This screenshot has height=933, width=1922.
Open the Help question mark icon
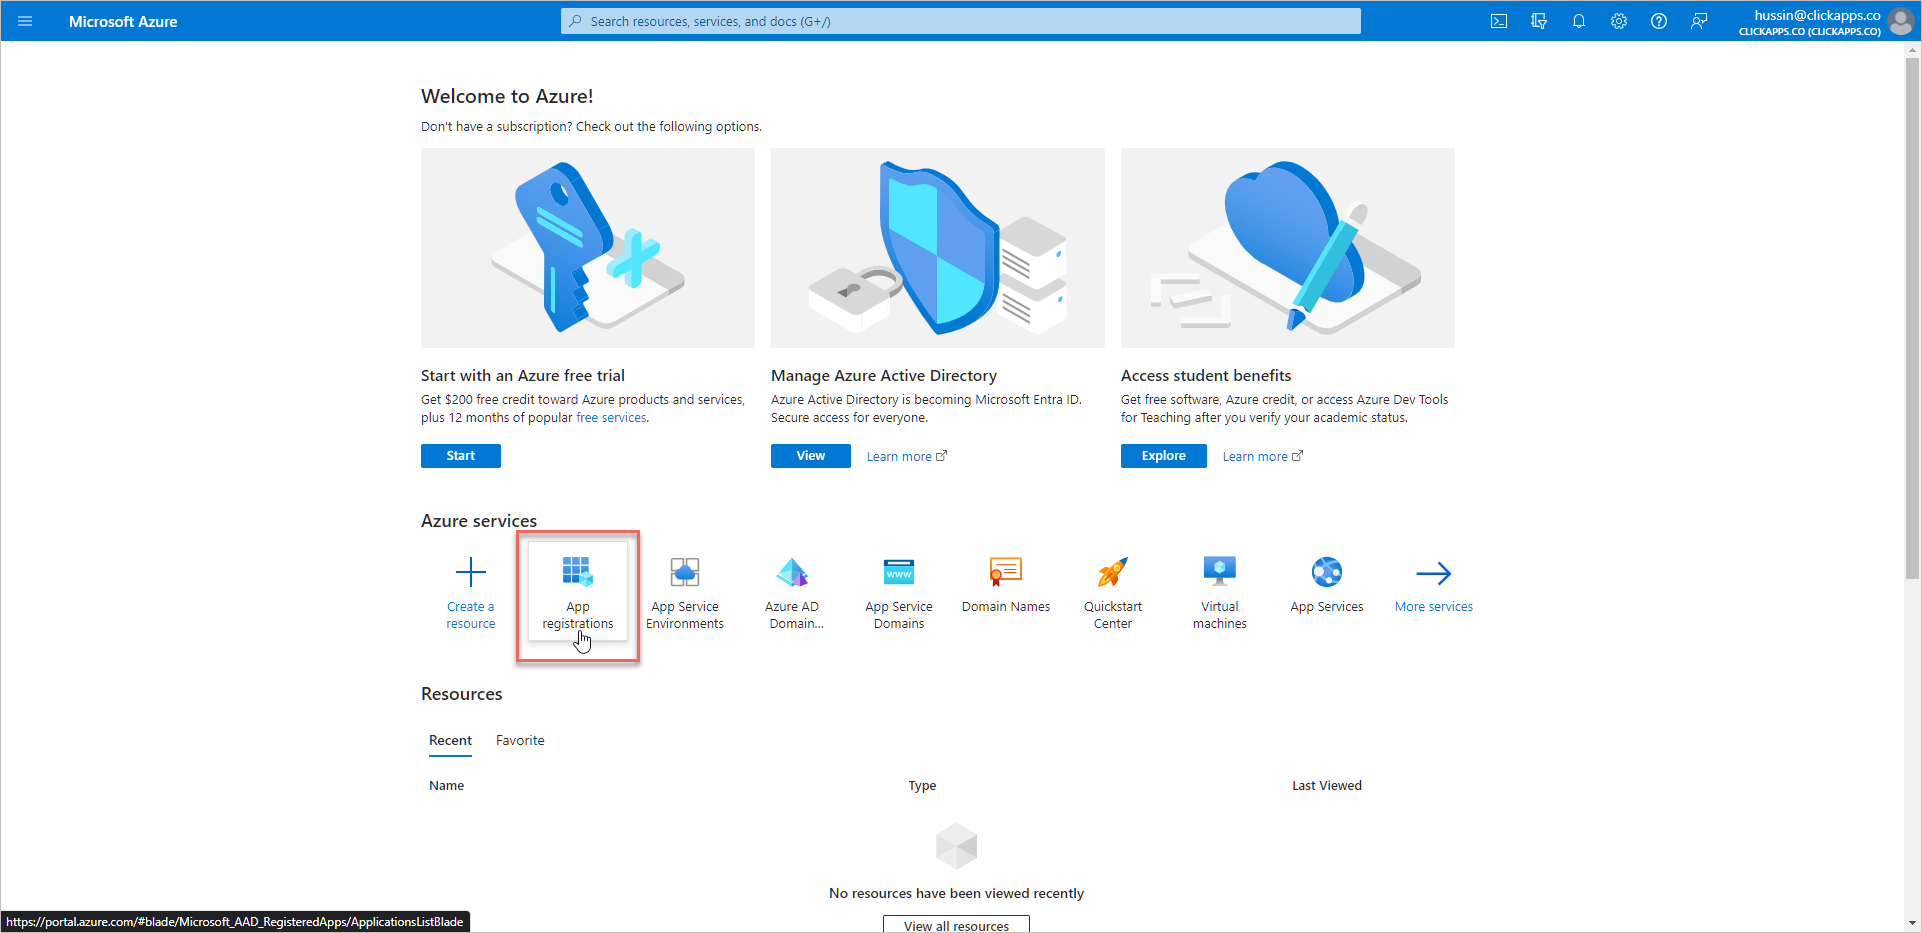click(x=1659, y=21)
